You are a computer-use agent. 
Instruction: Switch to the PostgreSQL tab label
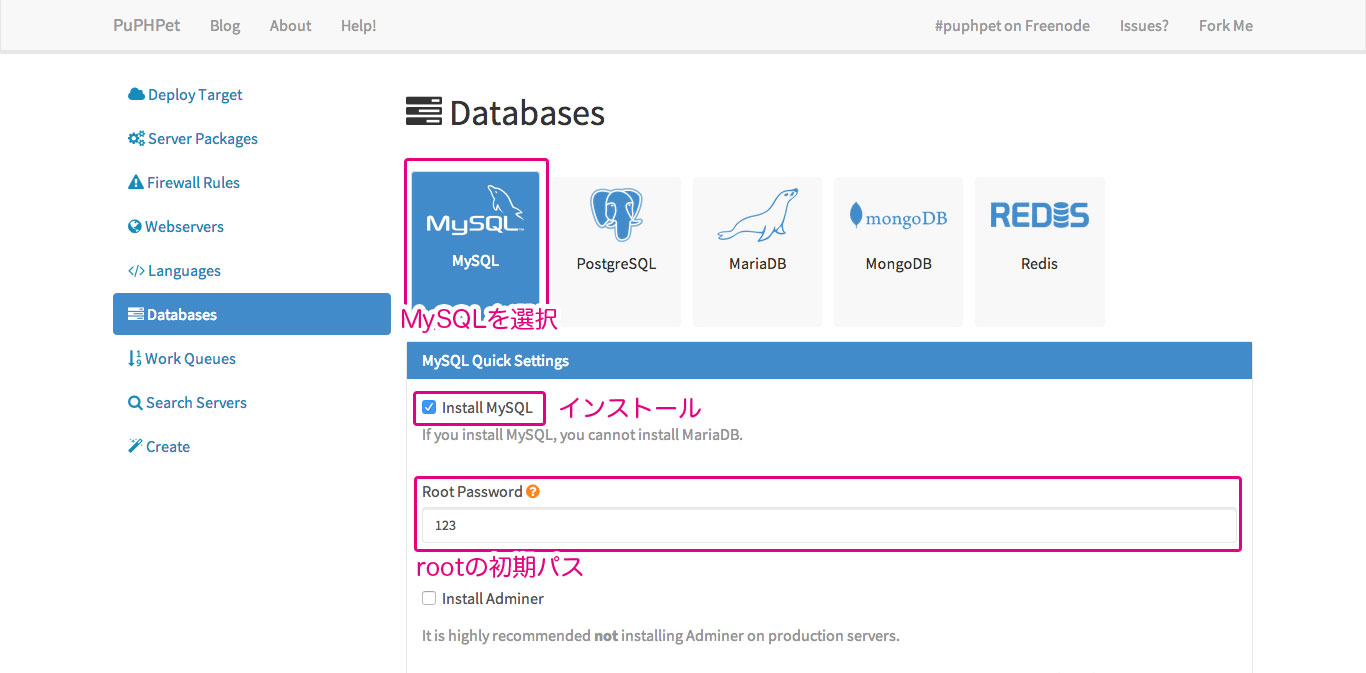616,264
